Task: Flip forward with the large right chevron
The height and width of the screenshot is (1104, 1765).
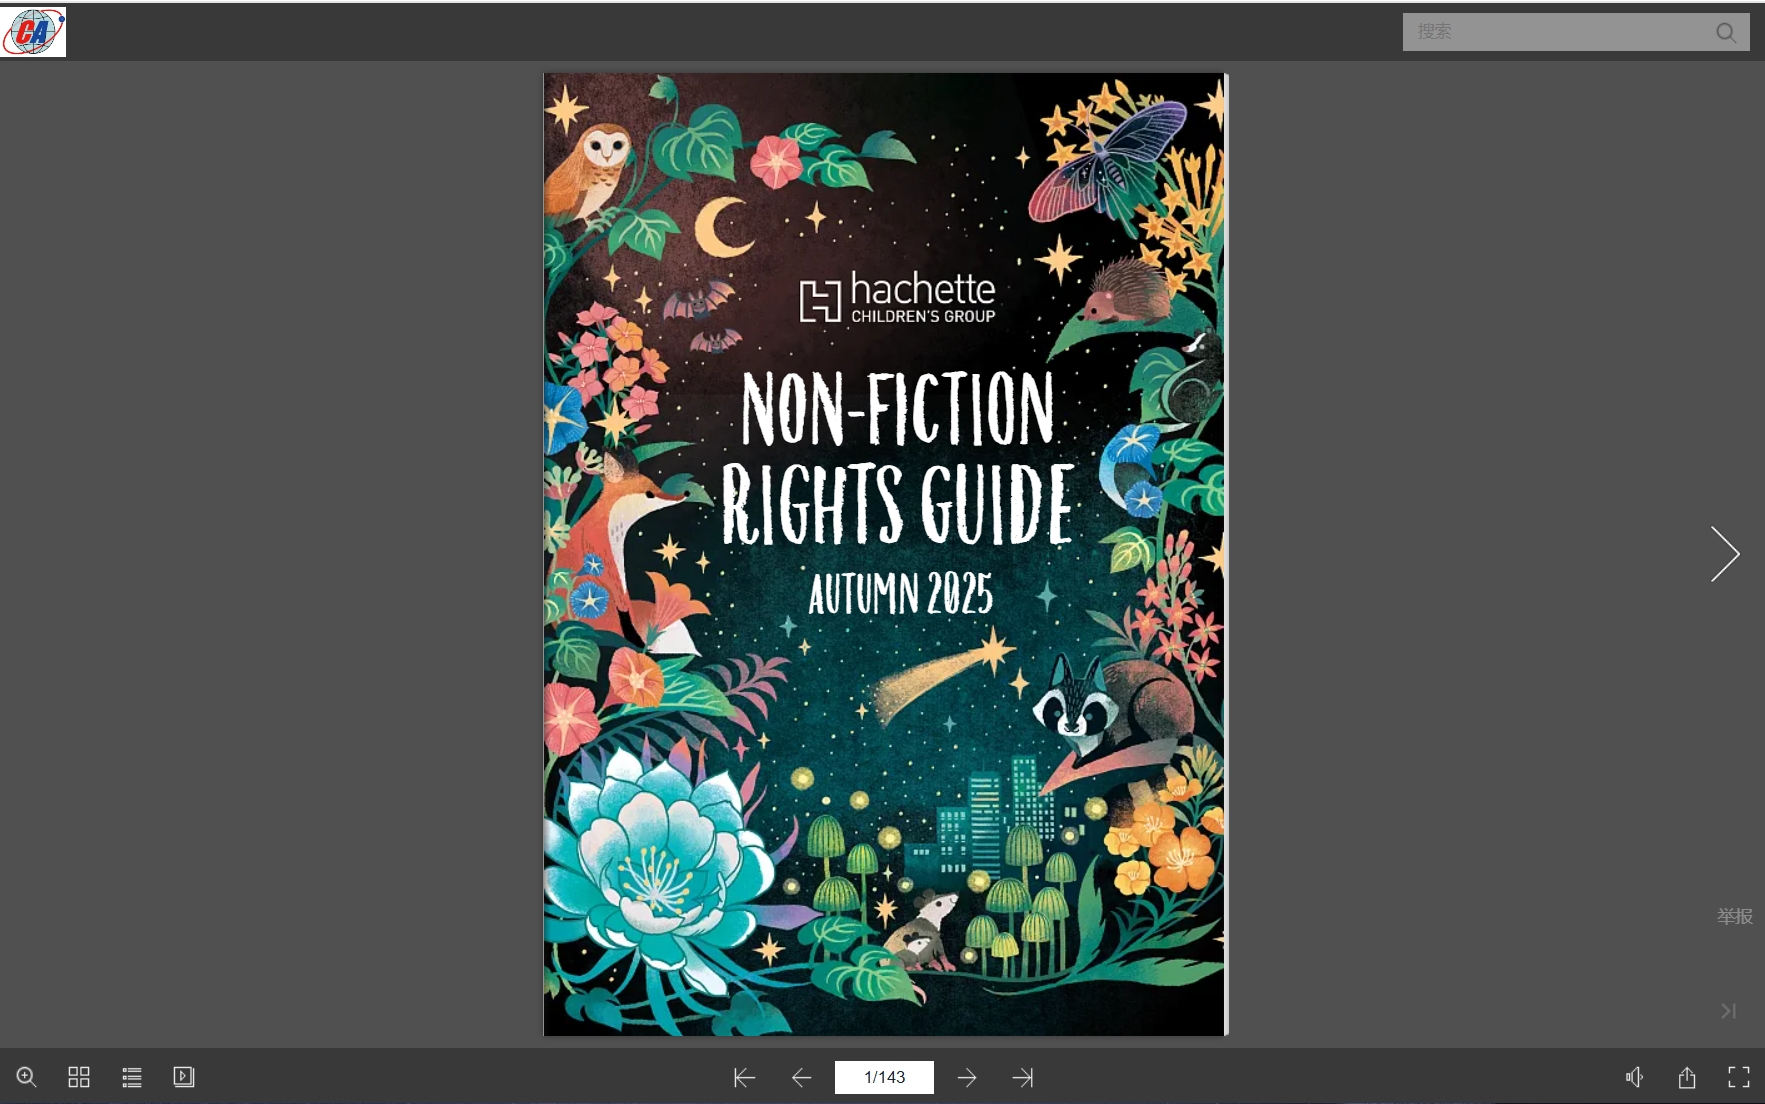Action: [x=1725, y=554]
